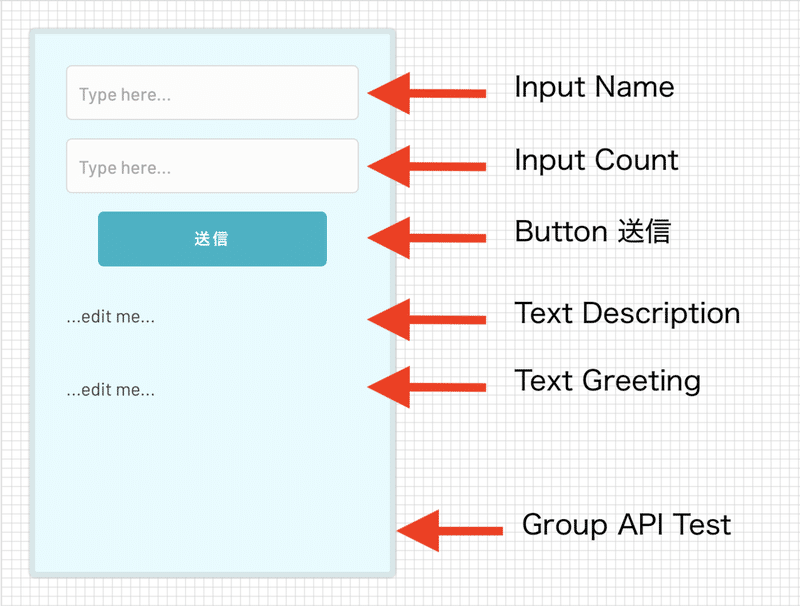Click the 送信 submit button
Image resolution: width=800 pixels, height=606 pixels.
pos(212,239)
